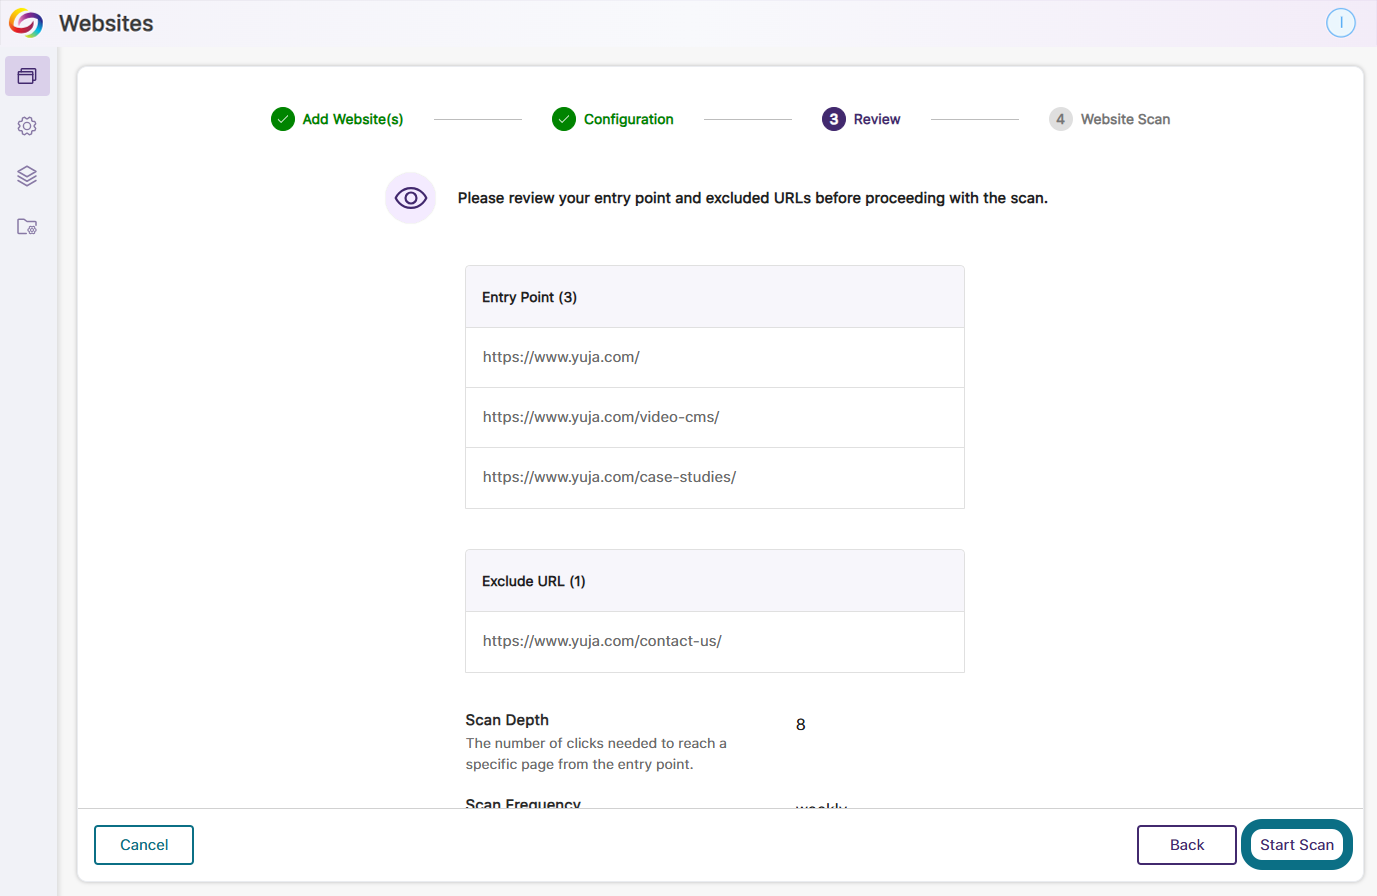Select the https://www.yuja.com/ entry point

click(x=715, y=357)
